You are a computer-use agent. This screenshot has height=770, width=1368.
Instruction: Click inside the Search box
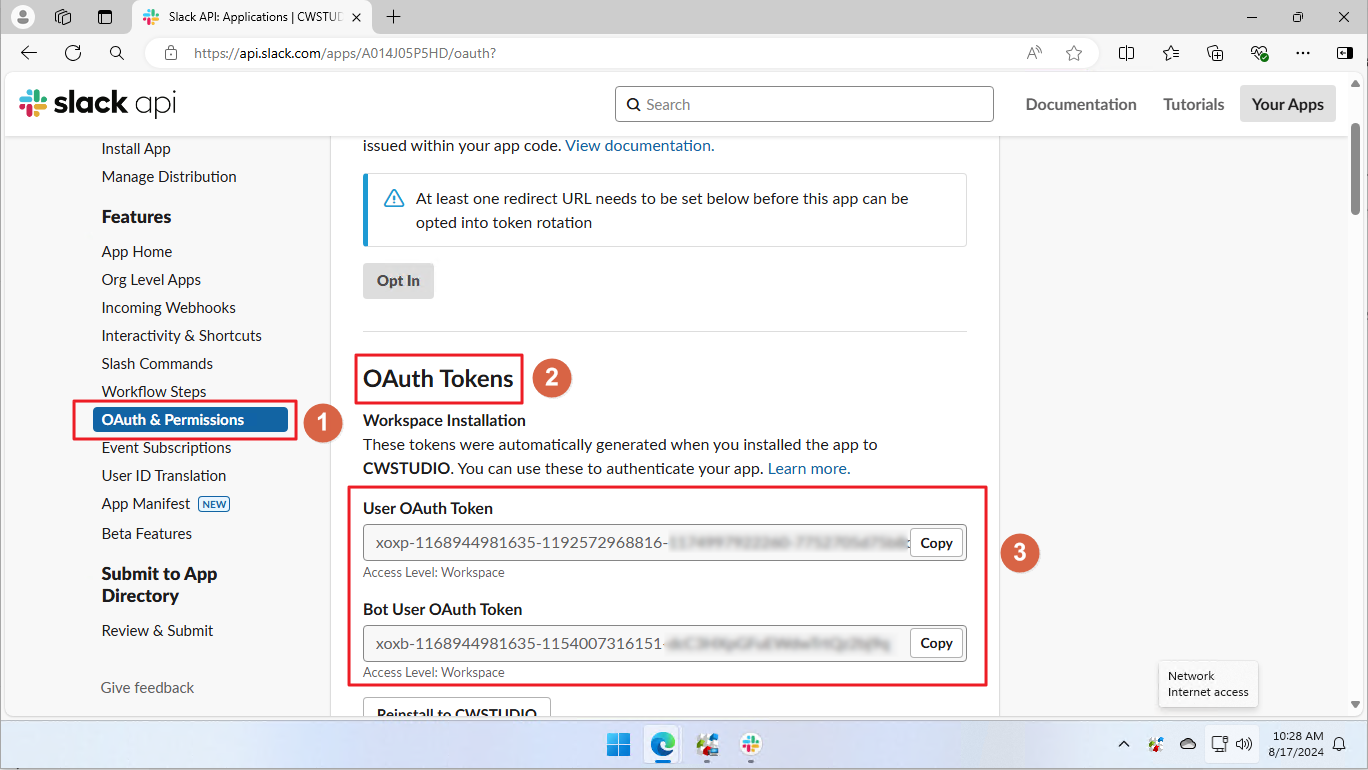(x=804, y=104)
